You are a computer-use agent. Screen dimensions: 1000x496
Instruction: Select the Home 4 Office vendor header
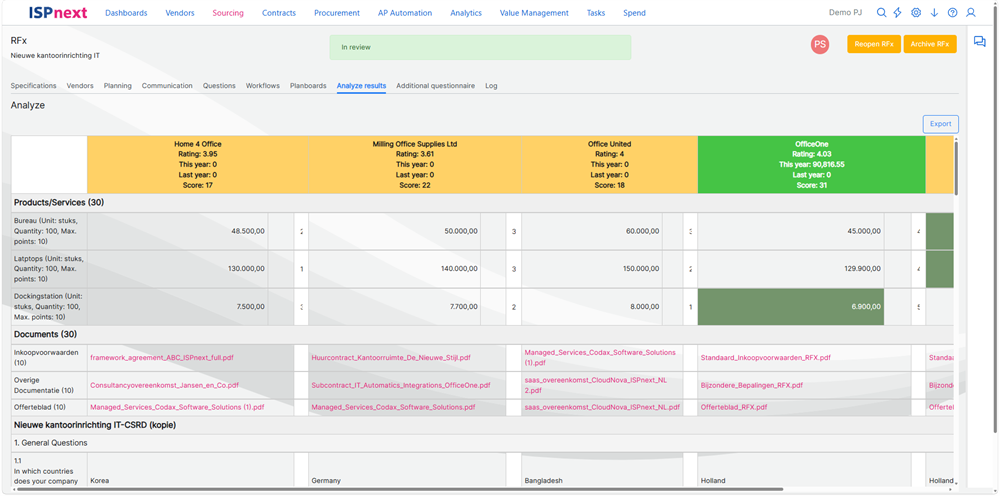(x=198, y=164)
